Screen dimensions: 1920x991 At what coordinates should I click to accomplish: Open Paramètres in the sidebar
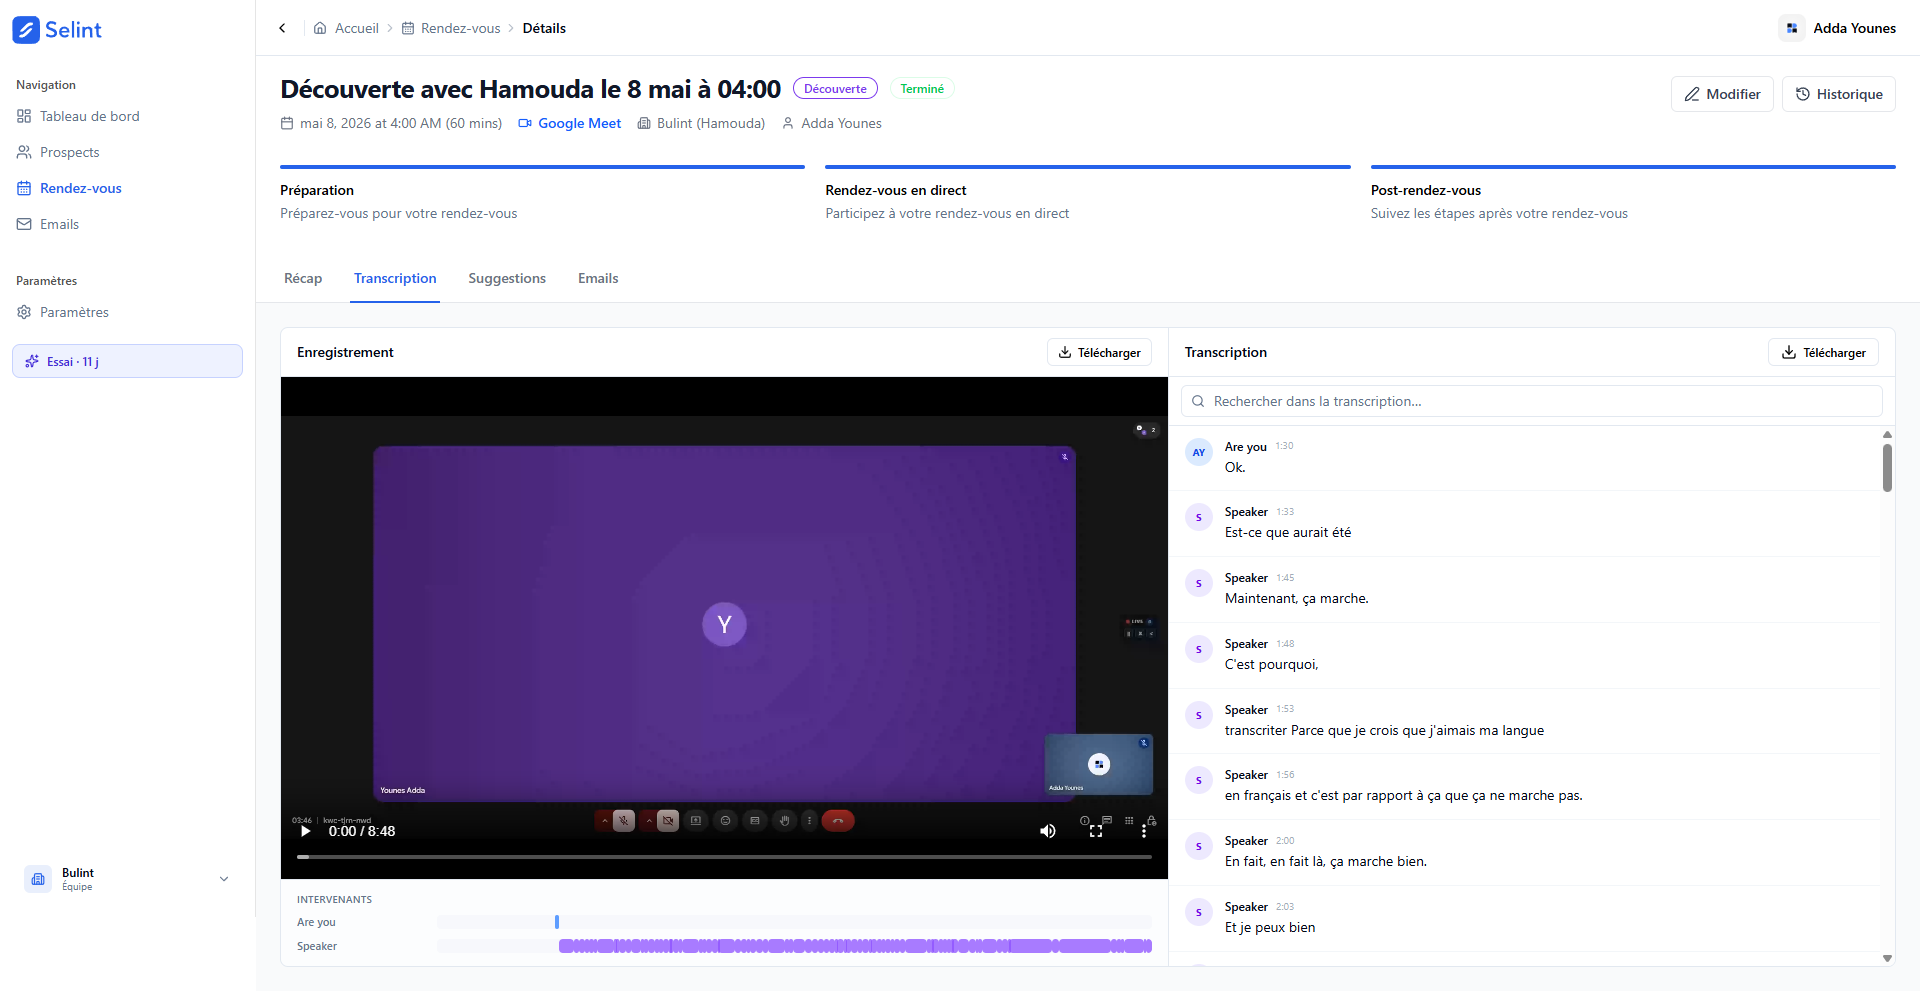[x=128, y=312]
